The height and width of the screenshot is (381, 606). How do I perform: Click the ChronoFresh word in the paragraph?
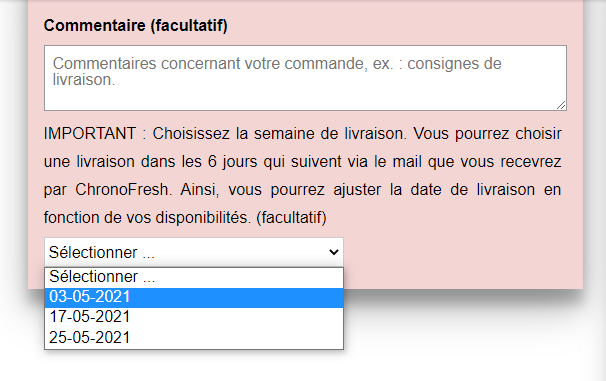point(123,190)
